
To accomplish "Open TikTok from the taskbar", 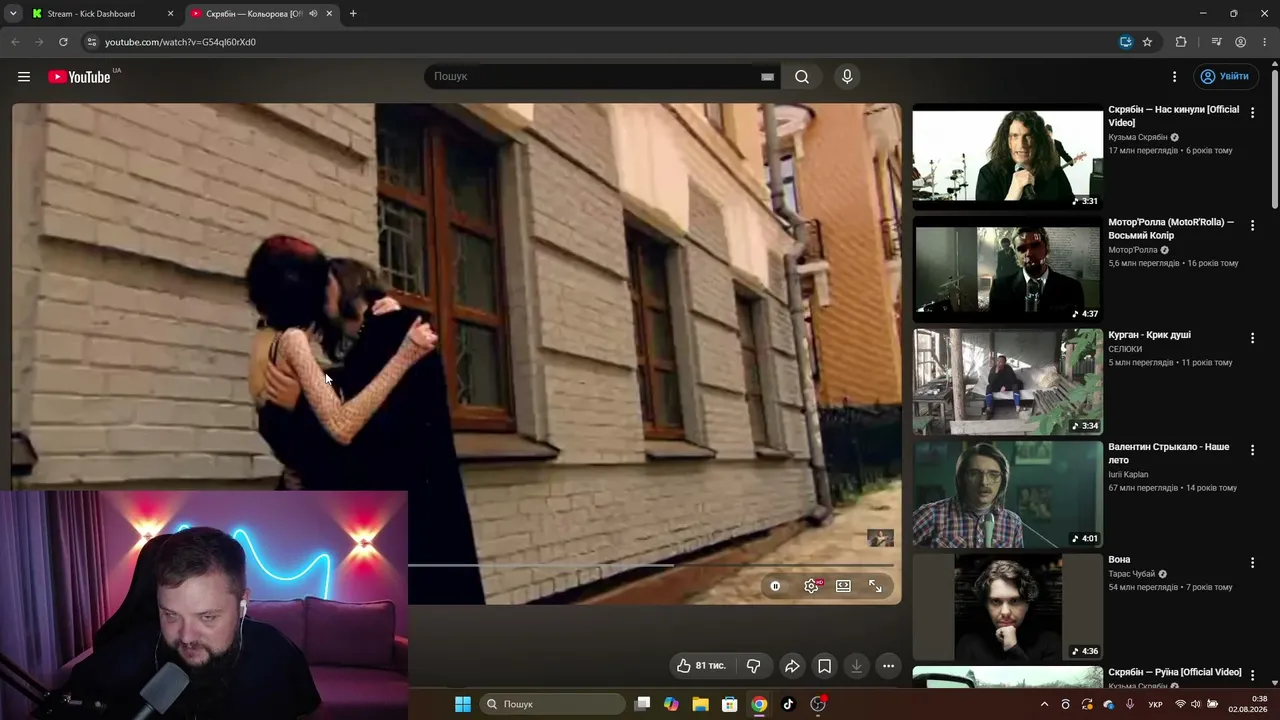I will [x=788, y=704].
